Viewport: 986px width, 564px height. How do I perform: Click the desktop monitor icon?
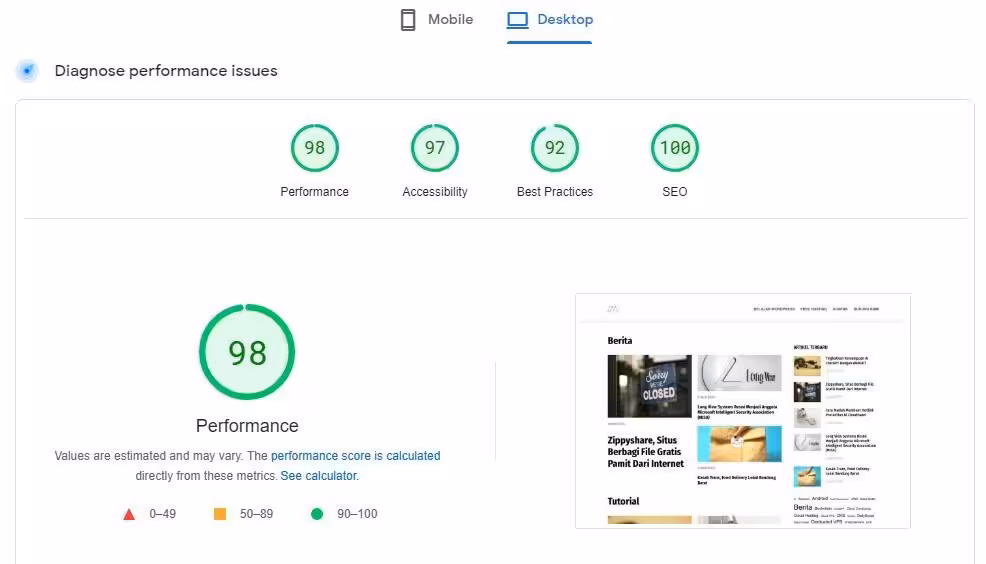pyautogui.click(x=518, y=20)
